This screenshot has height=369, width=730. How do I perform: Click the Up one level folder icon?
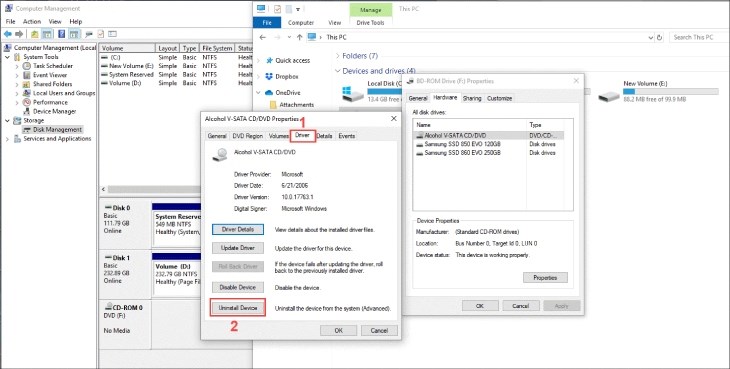tap(35, 34)
